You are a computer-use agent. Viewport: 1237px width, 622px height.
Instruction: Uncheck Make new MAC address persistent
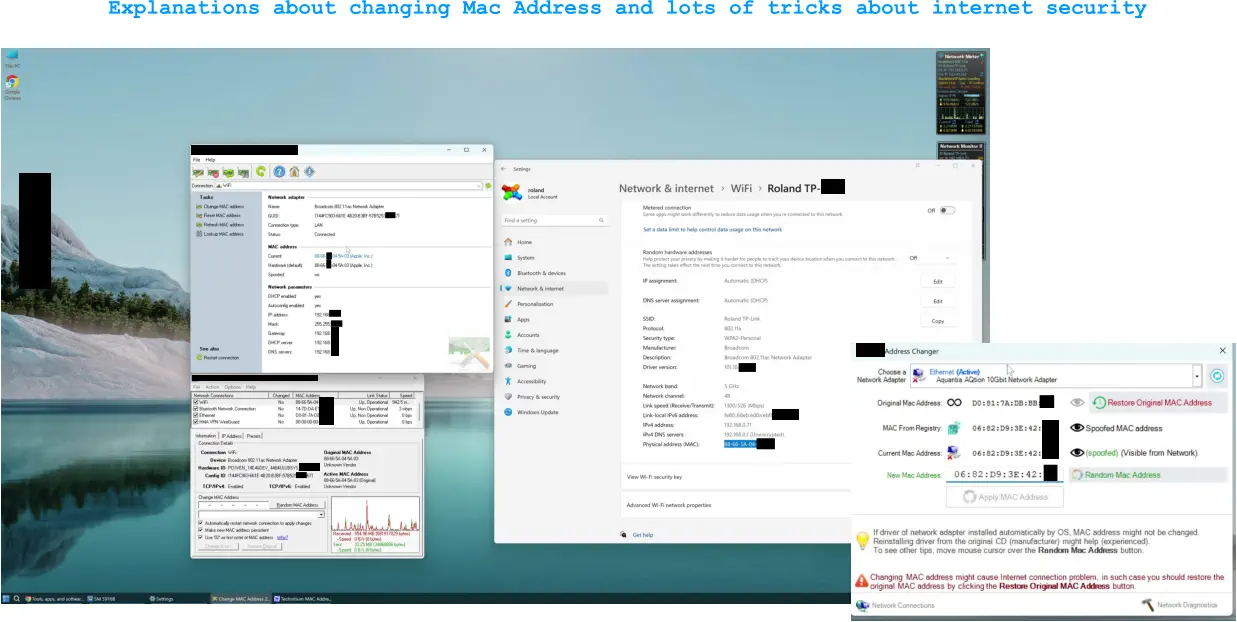tap(201, 530)
